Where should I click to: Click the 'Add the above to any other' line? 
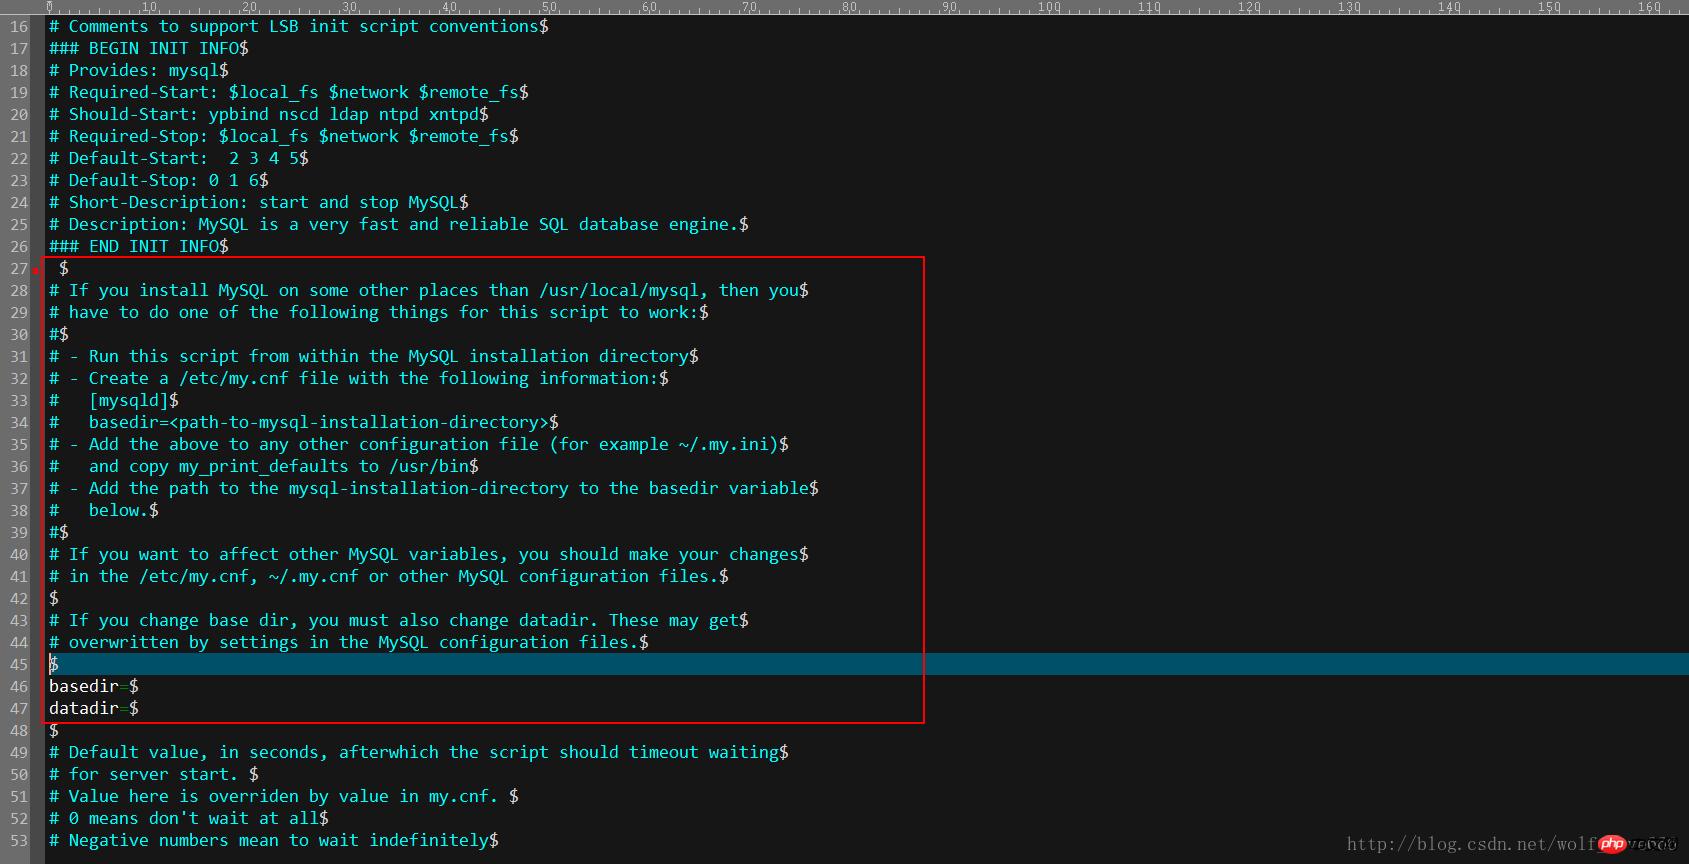pos(419,444)
